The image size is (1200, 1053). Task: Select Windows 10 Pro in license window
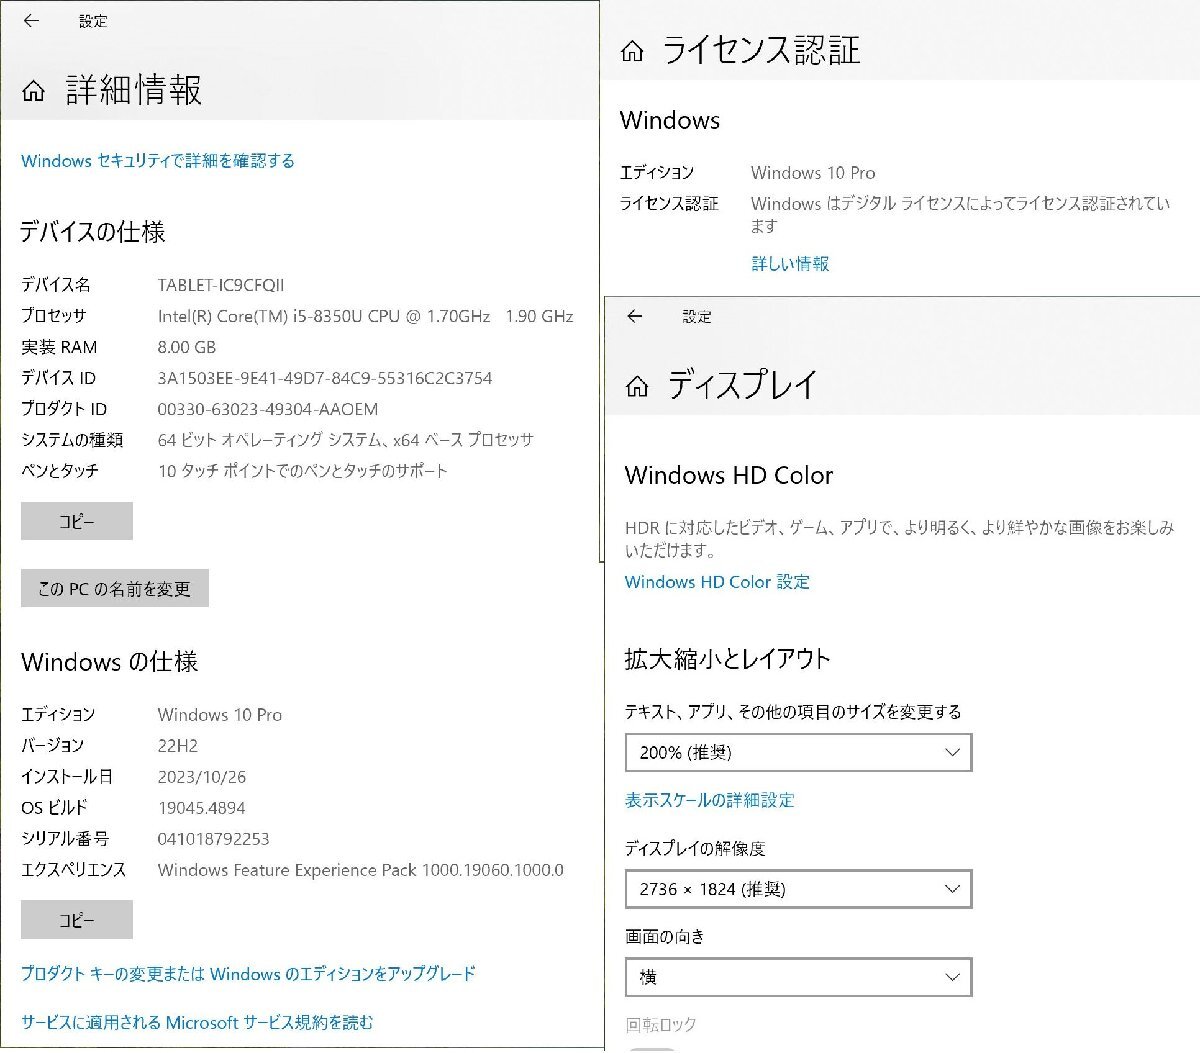point(813,173)
